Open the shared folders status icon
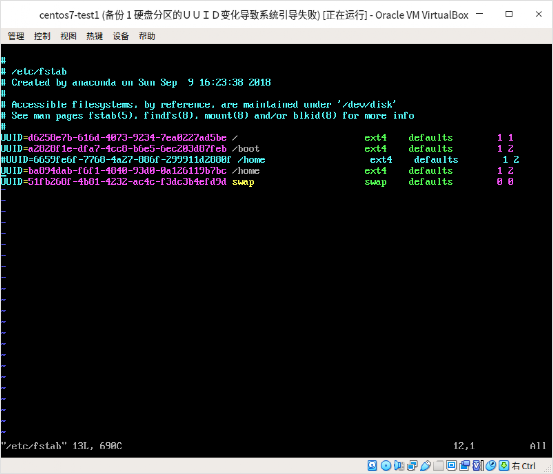The width and height of the screenshot is (553, 474). click(x=438, y=466)
